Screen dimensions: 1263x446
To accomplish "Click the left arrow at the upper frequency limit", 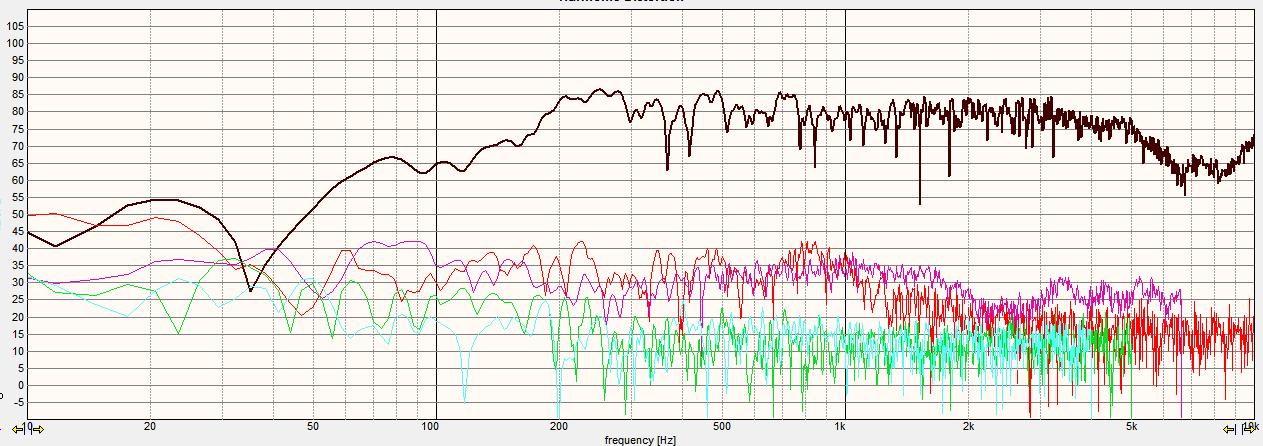I will [x=1228, y=429].
